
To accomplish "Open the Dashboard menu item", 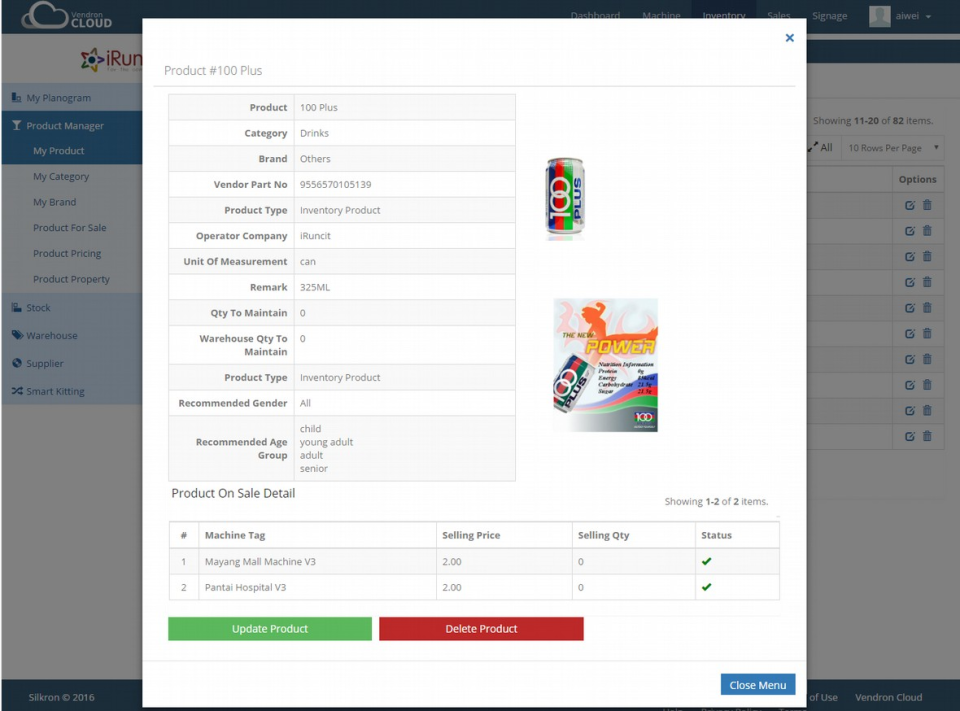I will click(595, 16).
